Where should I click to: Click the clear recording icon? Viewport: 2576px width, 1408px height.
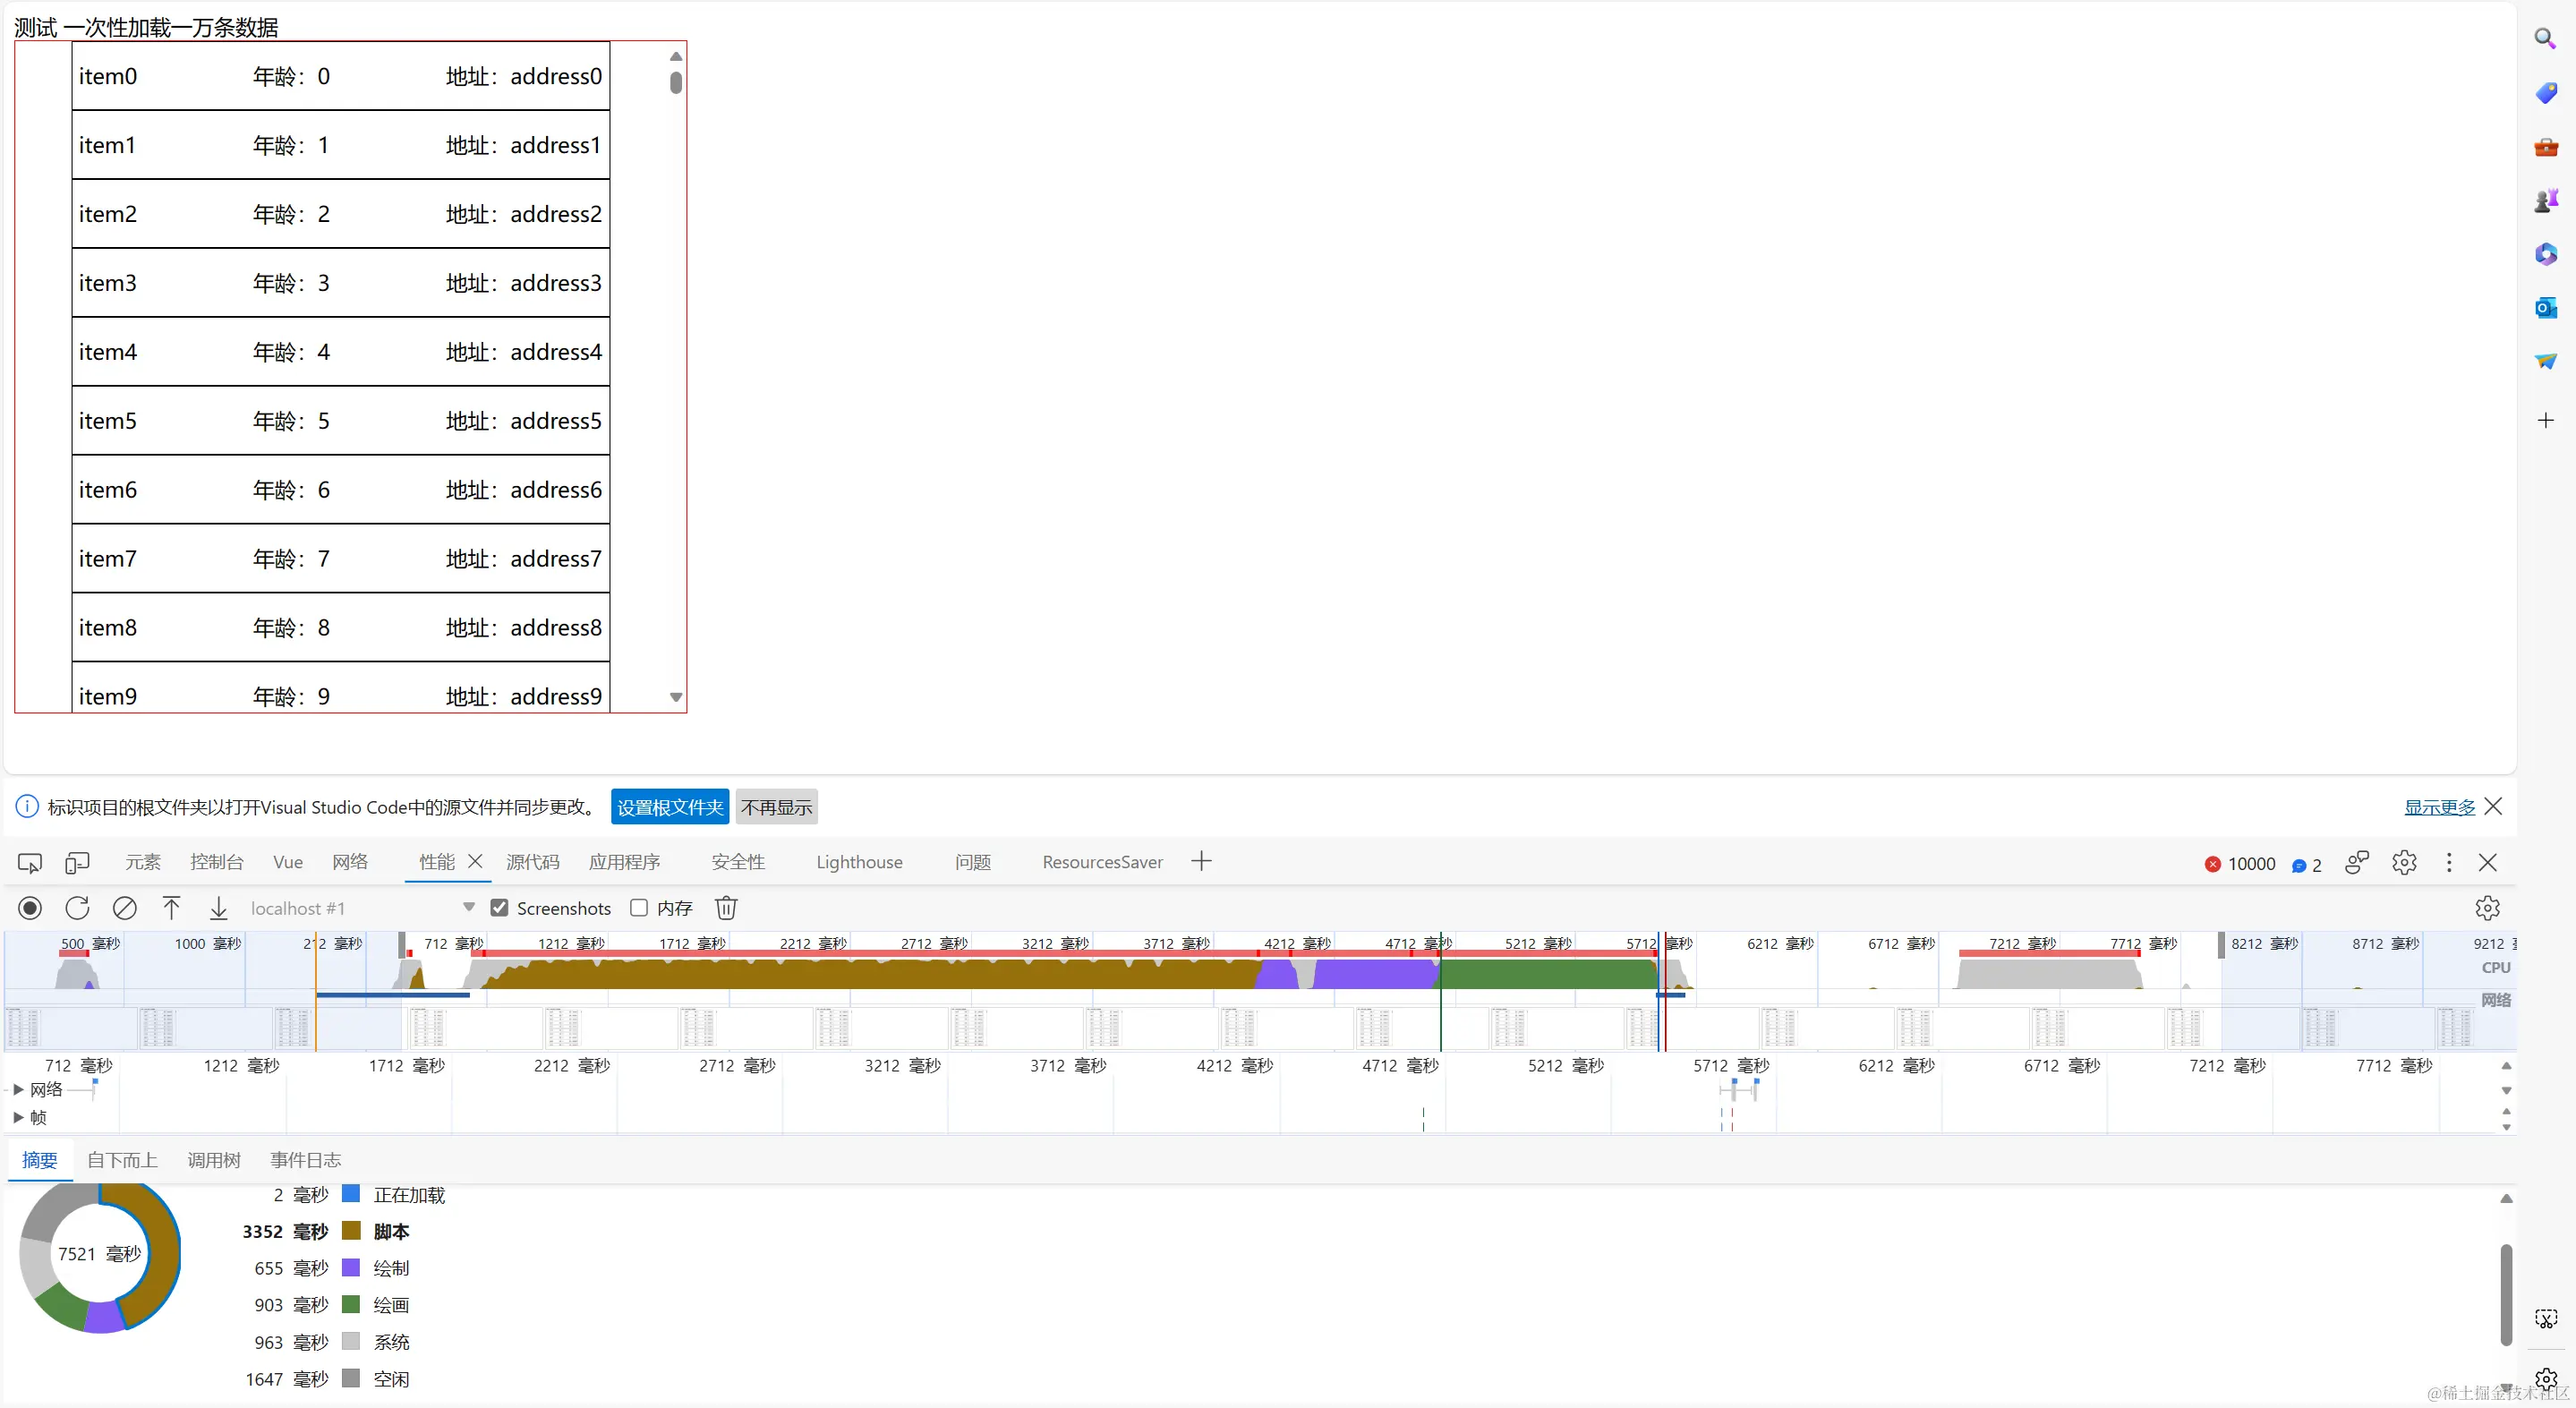point(124,908)
